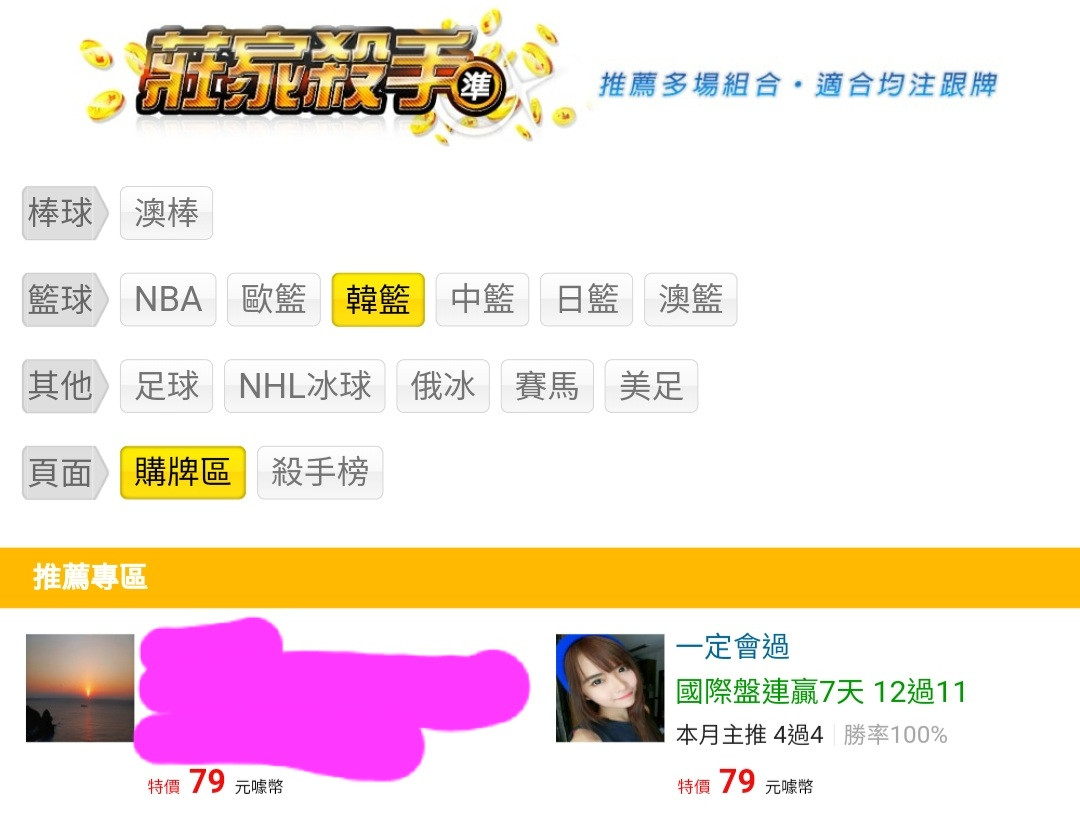Viewport: 1080px width, 837px height.
Task: Open the 購牌區 page
Action: pos(183,473)
